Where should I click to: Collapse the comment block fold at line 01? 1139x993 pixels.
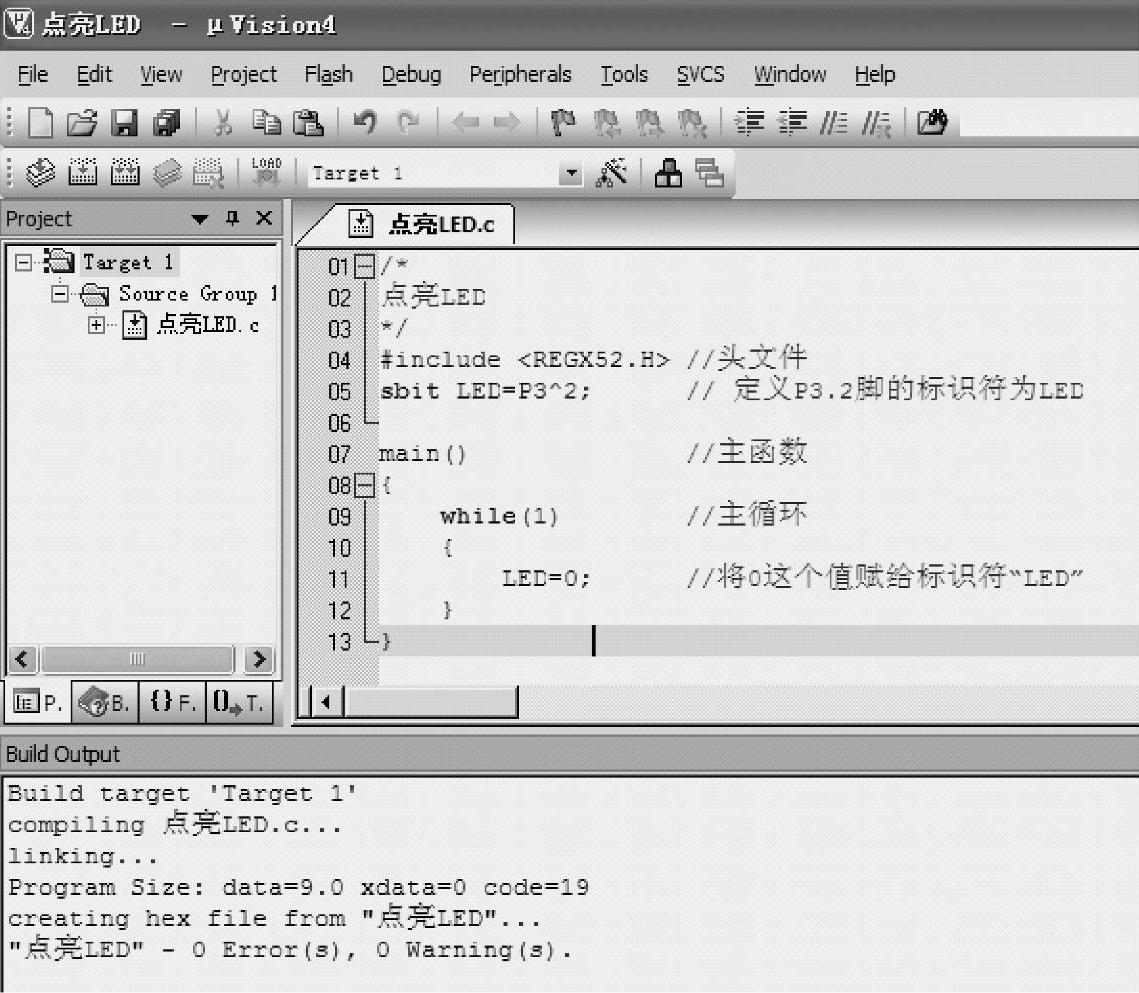tap(365, 267)
